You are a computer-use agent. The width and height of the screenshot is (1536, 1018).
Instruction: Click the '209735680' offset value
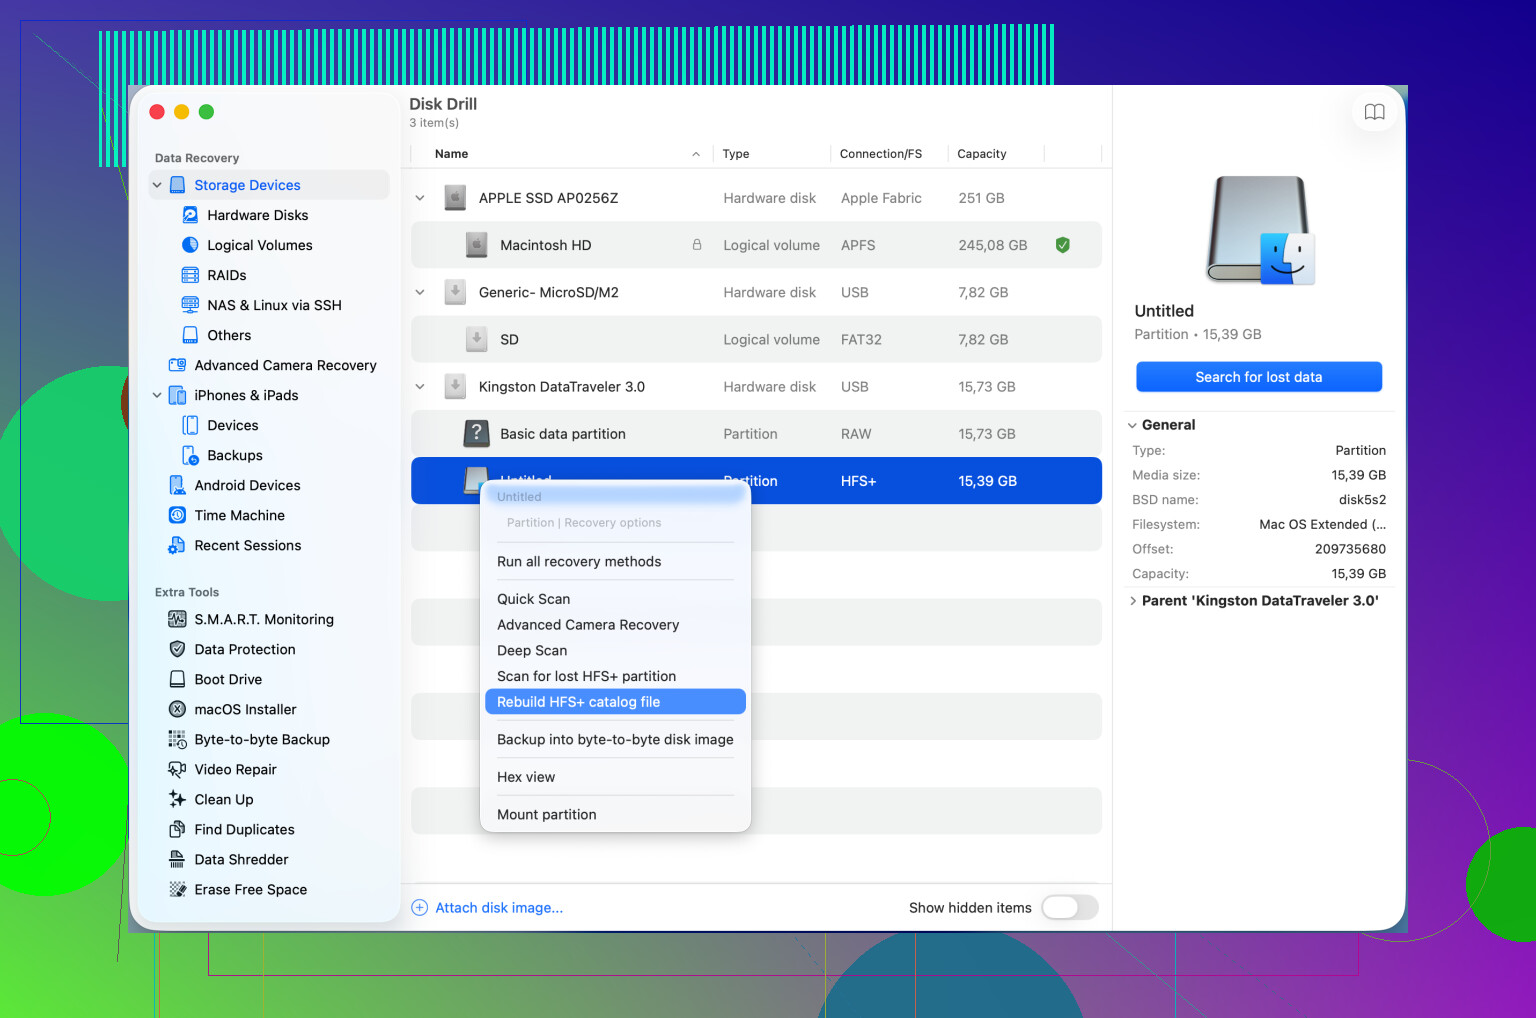click(x=1350, y=549)
